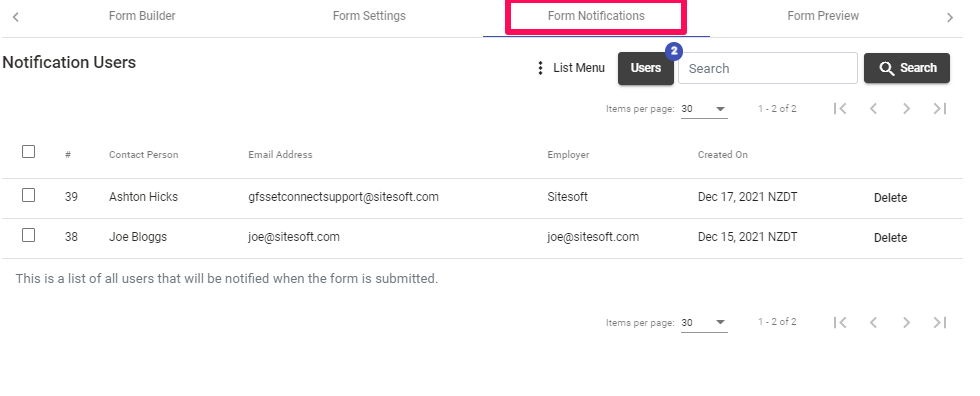Screen dimensions: 980x396
Task: Sort by the Created On column header
Action: tap(722, 155)
